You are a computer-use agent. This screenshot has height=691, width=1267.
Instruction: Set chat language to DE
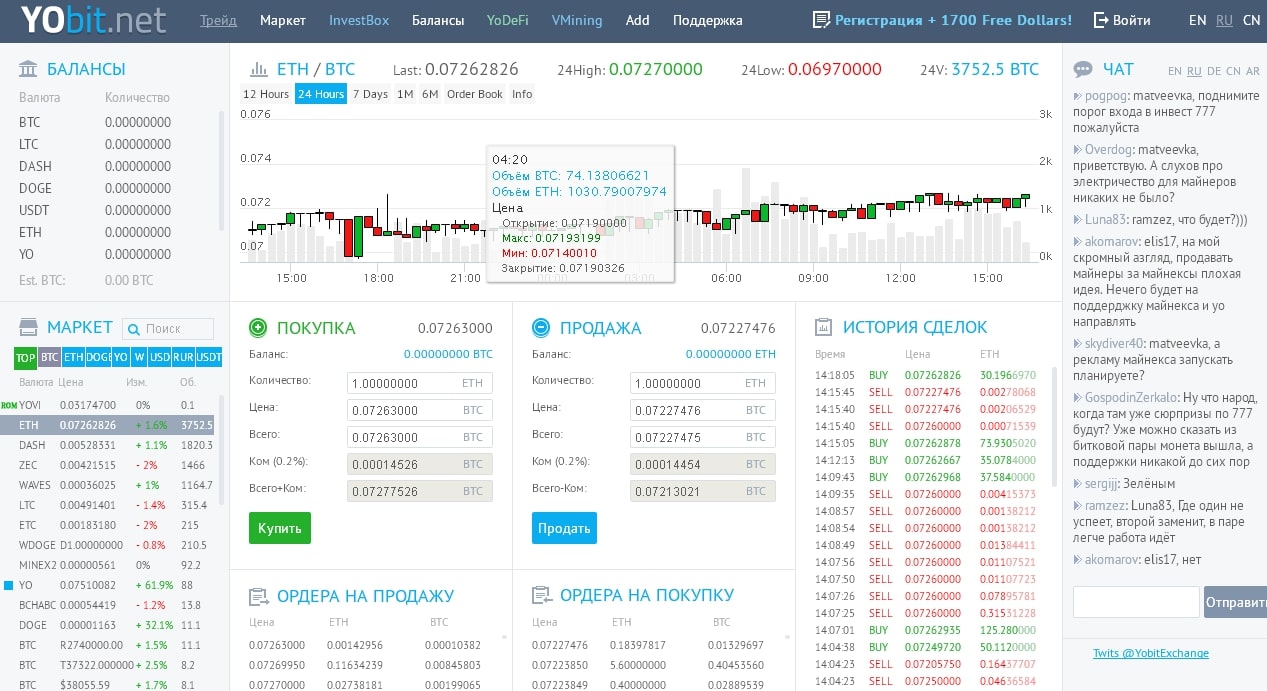[1214, 71]
